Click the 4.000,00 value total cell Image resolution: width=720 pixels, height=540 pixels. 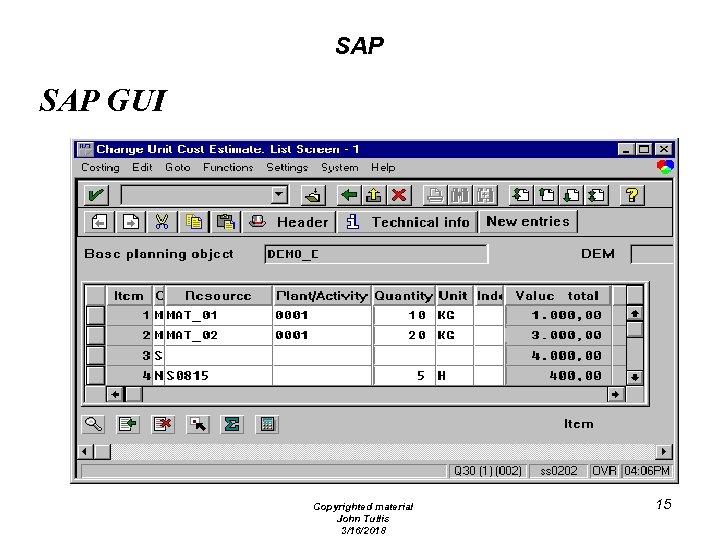click(558, 355)
